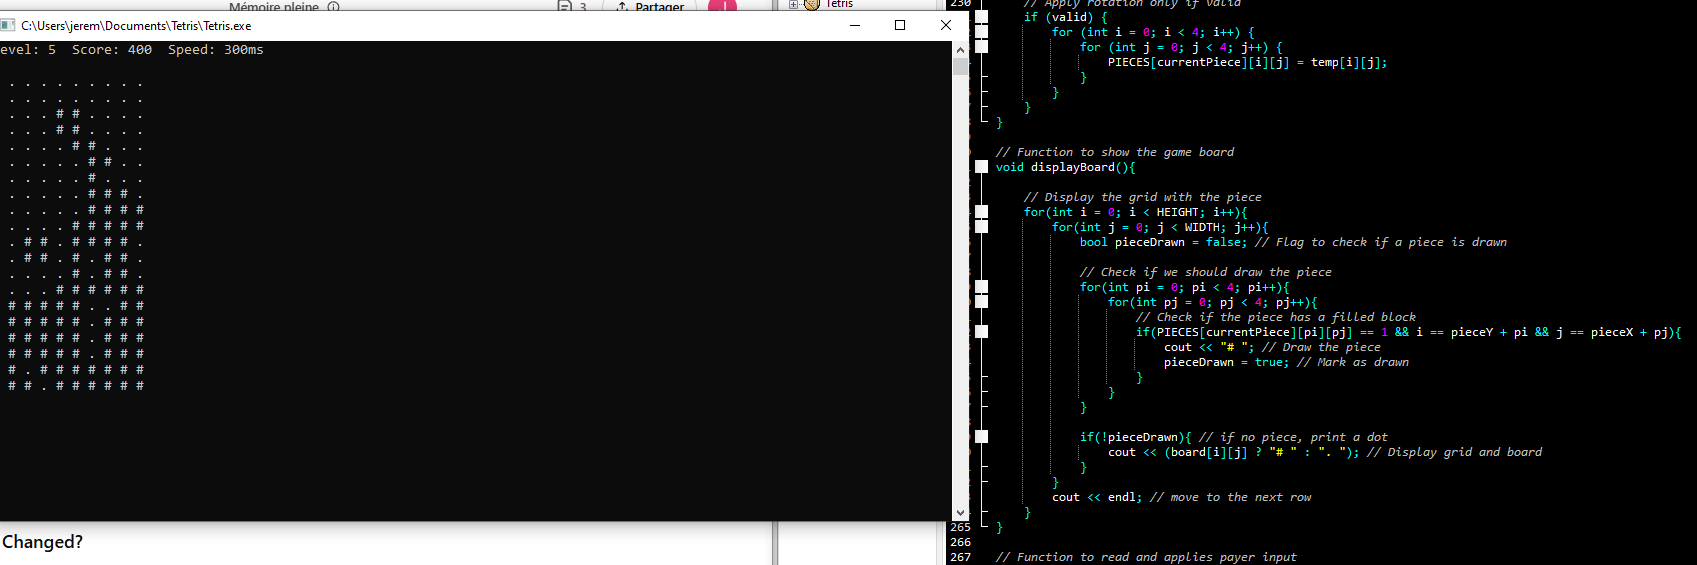The width and height of the screenshot is (1697, 565).
Task: Select the Tetris item in the project tree
Action: click(838, 4)
